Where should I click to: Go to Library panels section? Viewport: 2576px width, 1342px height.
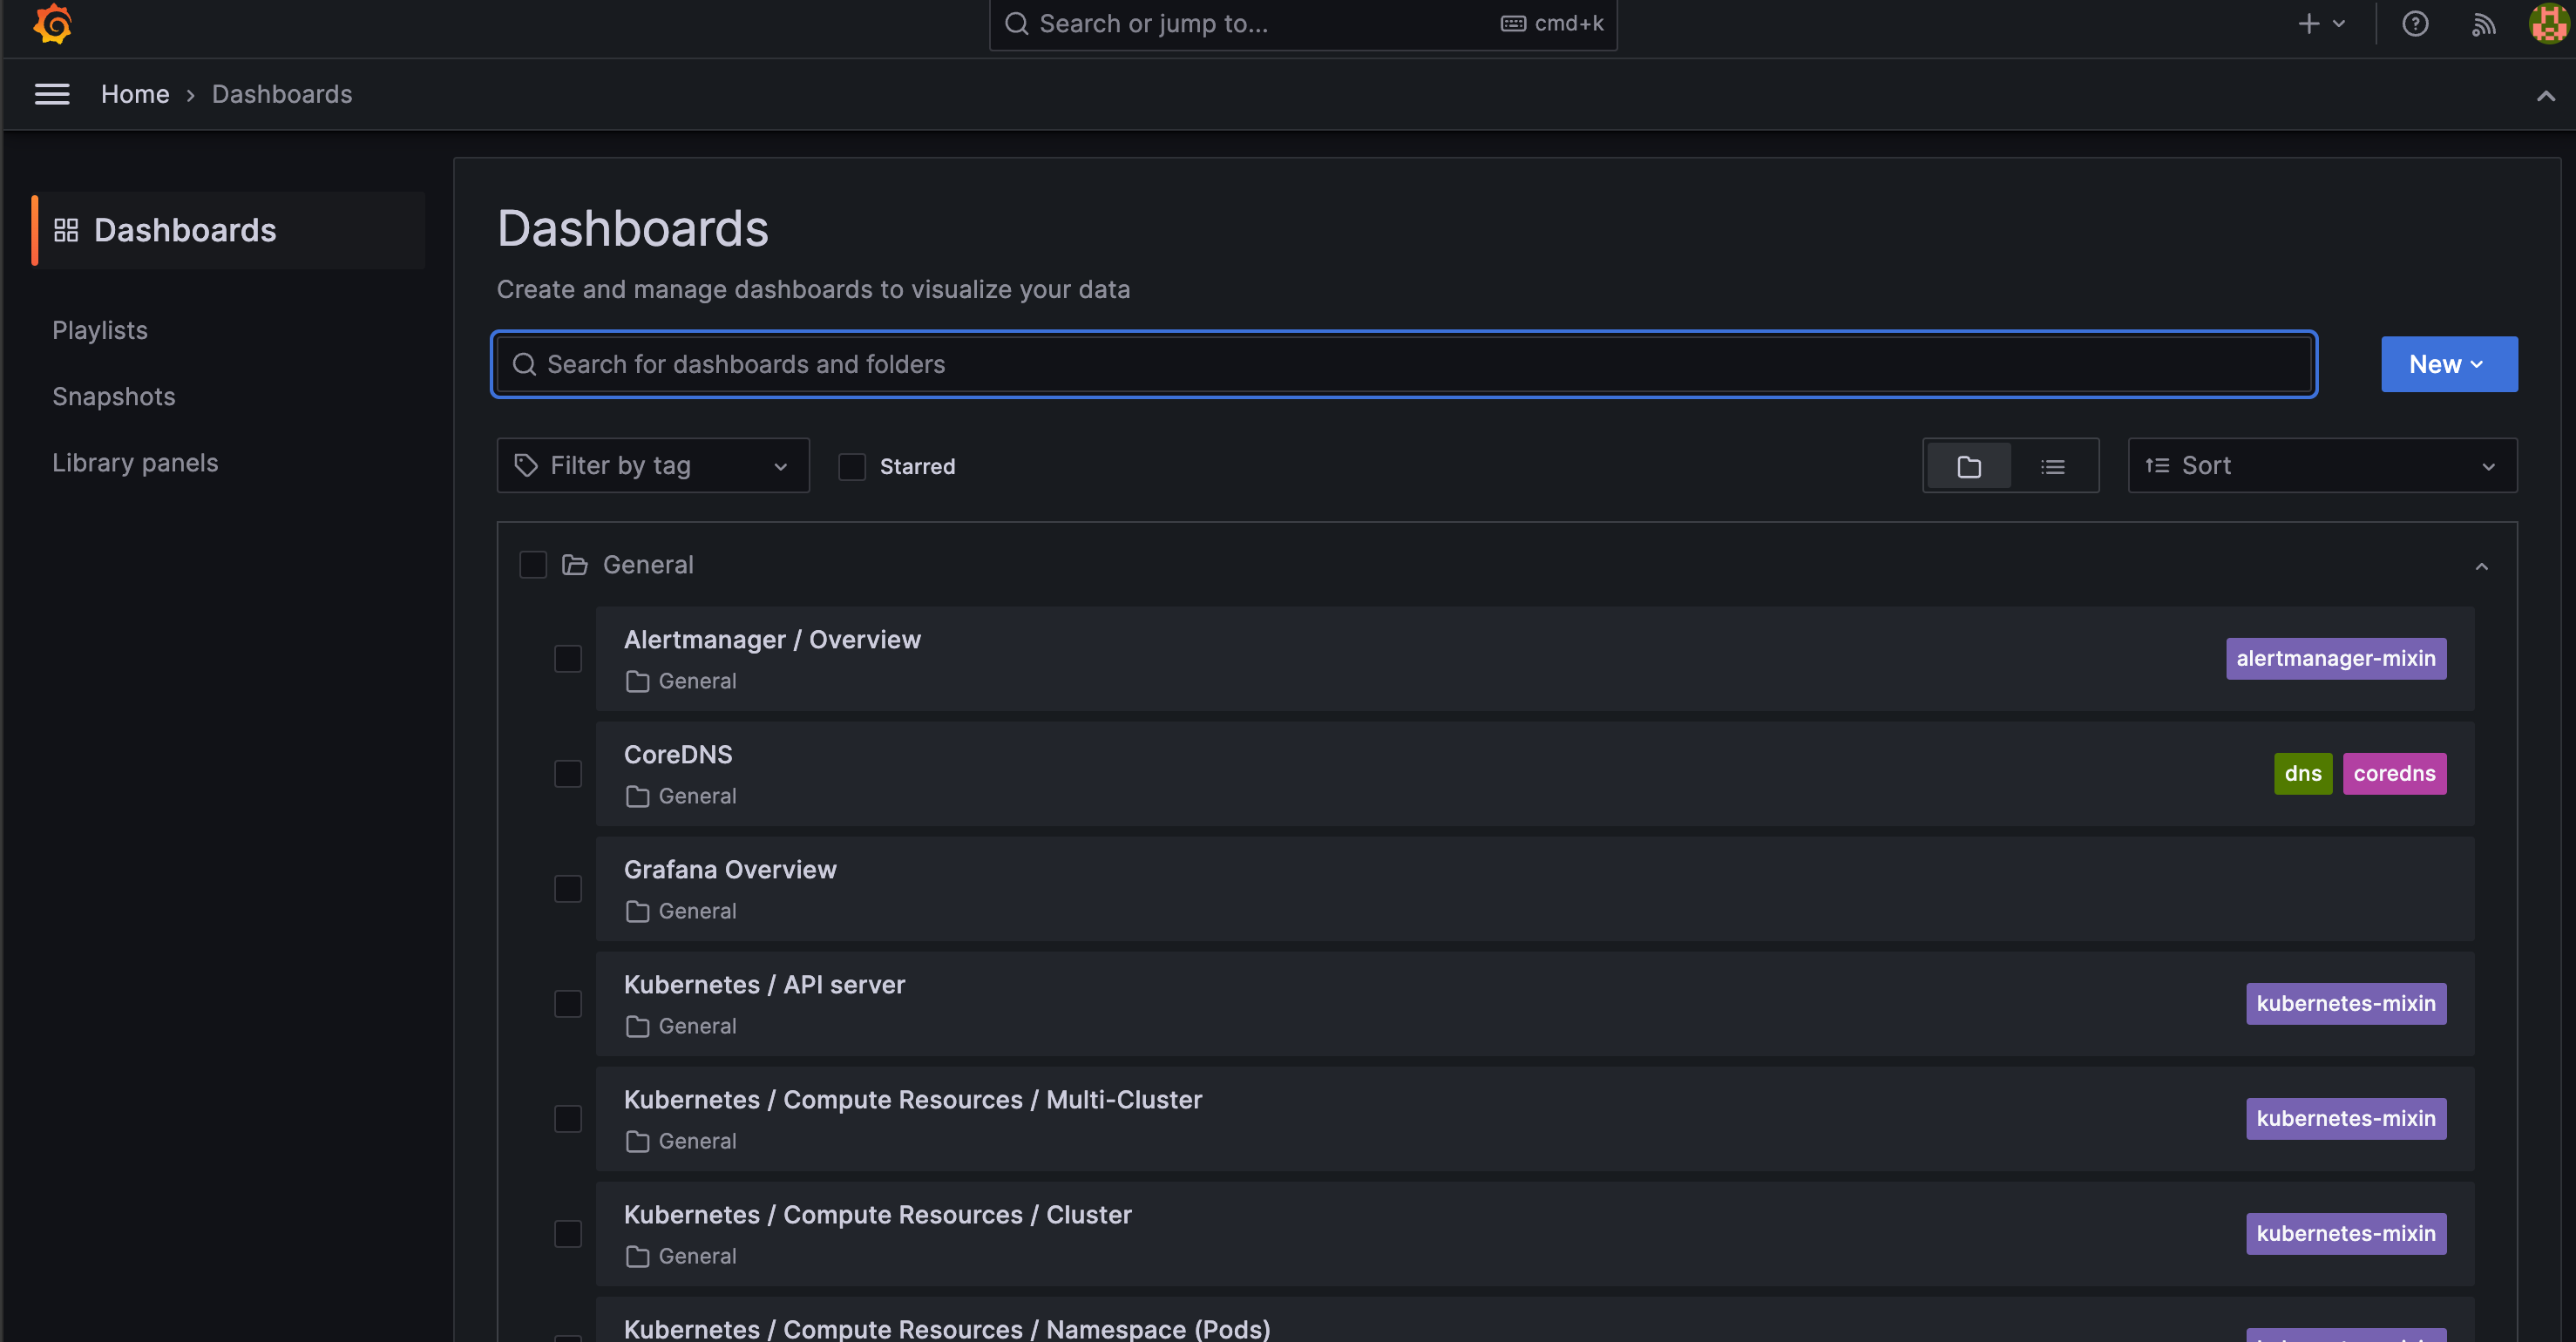point(135,463)
